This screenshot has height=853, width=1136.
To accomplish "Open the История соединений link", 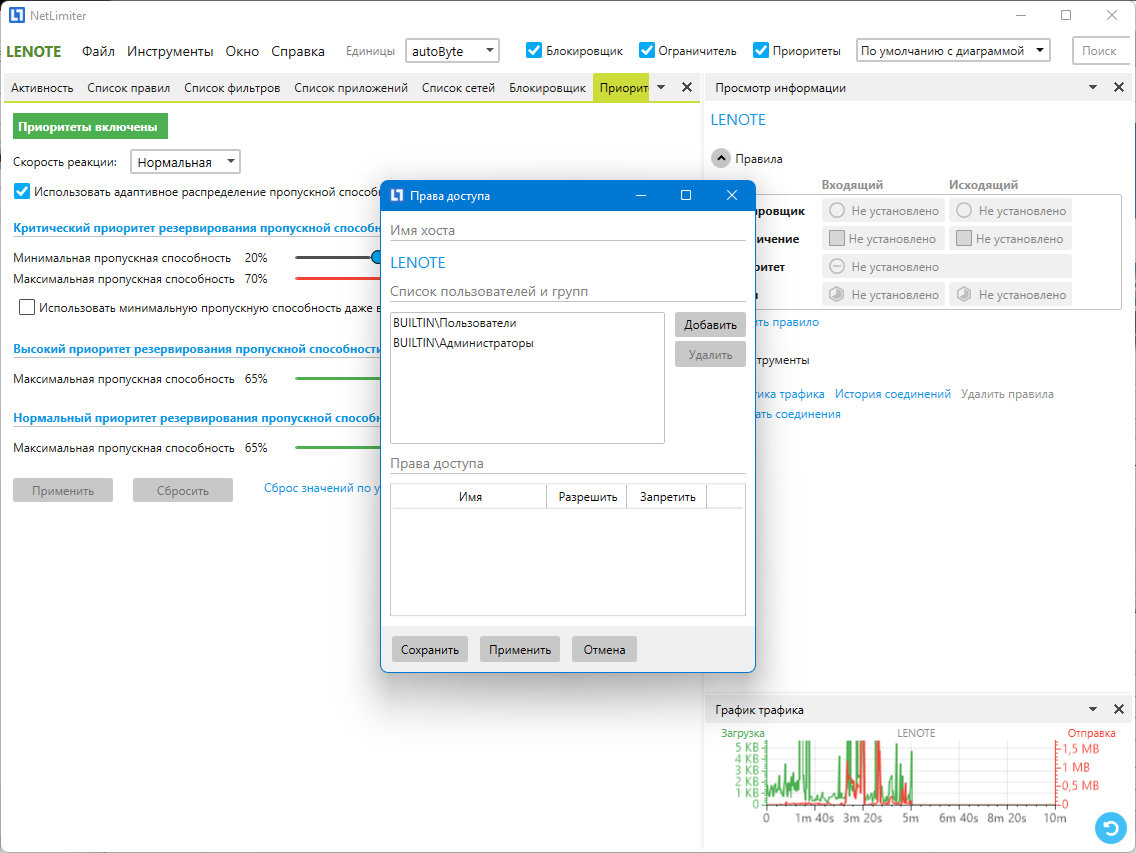I will (893, 394).
